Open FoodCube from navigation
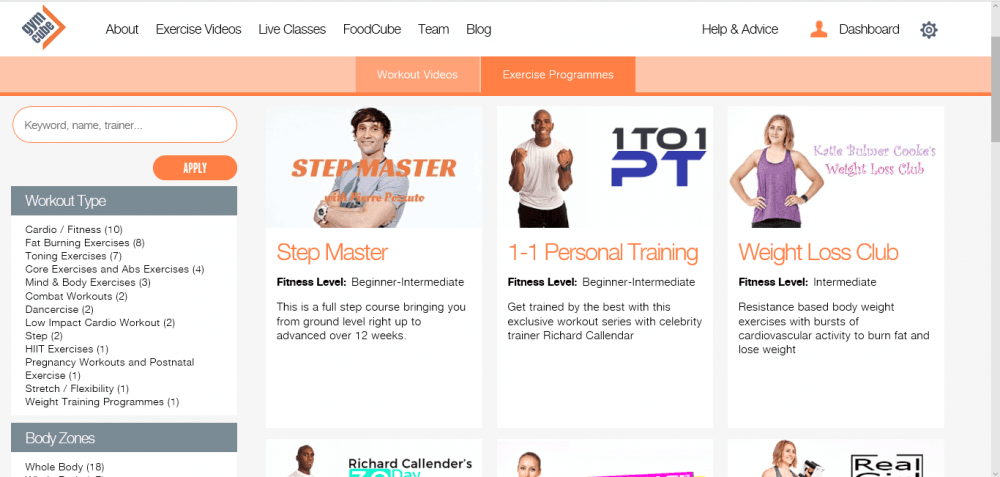Viewport: 1000px width, 477px height. [372, 29]
